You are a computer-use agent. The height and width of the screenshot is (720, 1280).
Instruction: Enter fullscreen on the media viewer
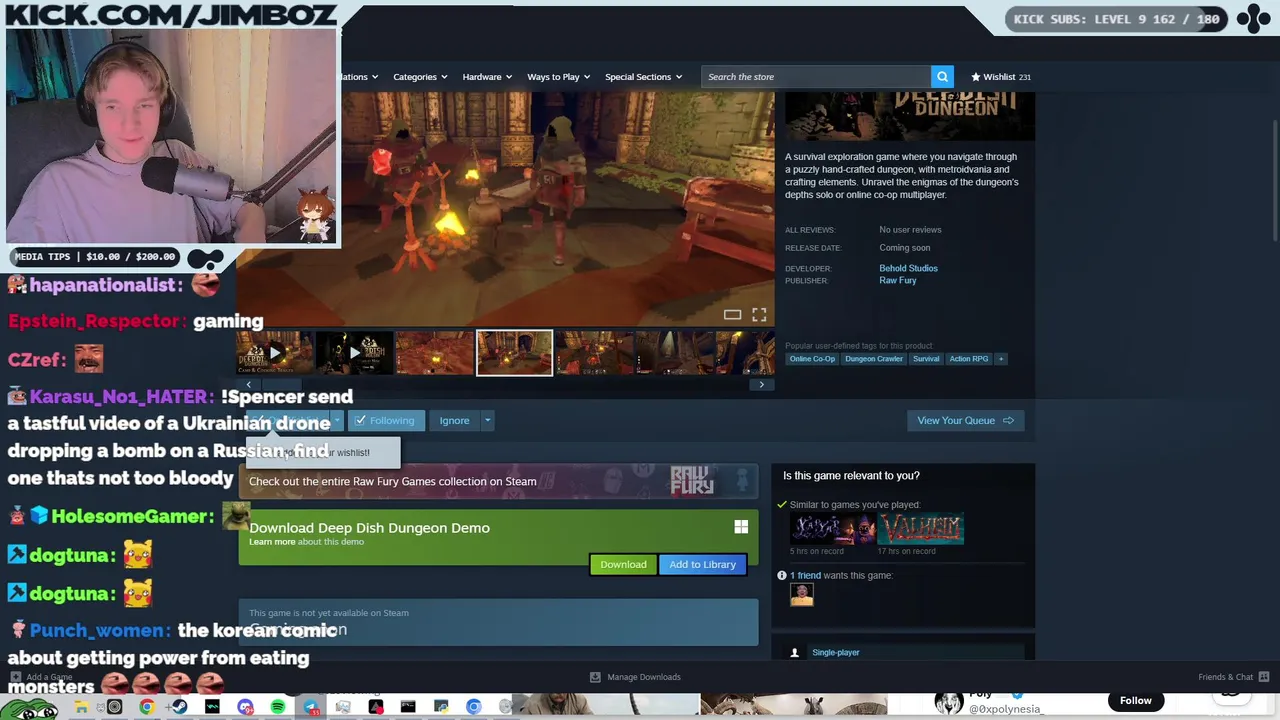(x=759, y=315)
